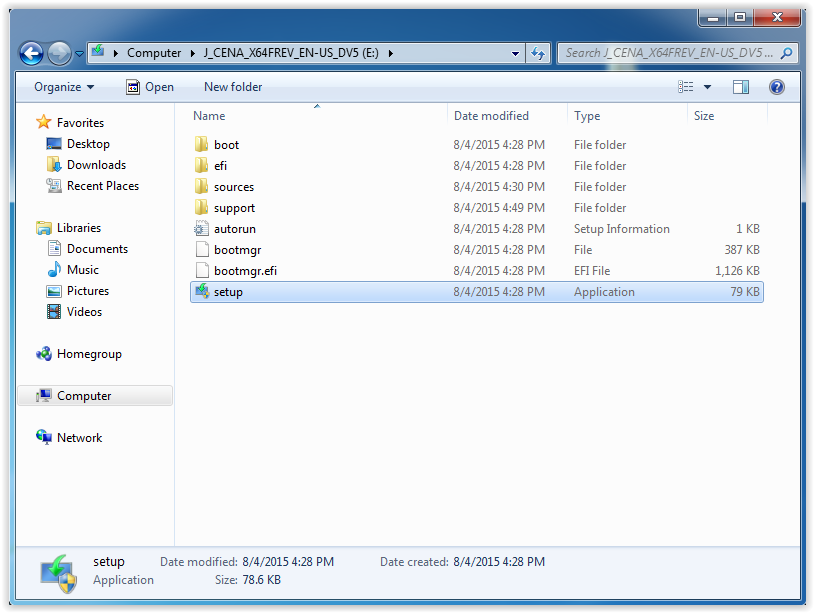Open the recent pages dropdown arrow
Screen dimensions: 814x613
tap(79, 53)
